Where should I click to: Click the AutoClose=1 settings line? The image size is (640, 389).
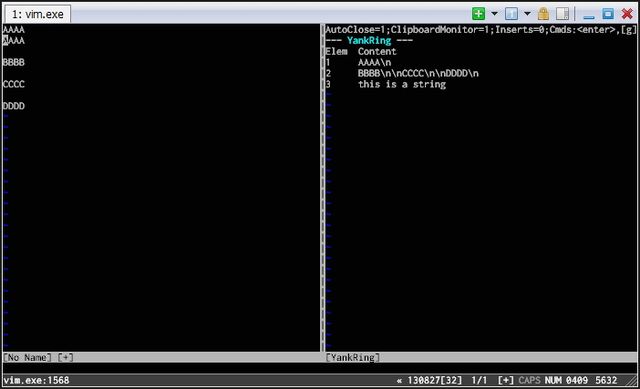coord(480,29)
